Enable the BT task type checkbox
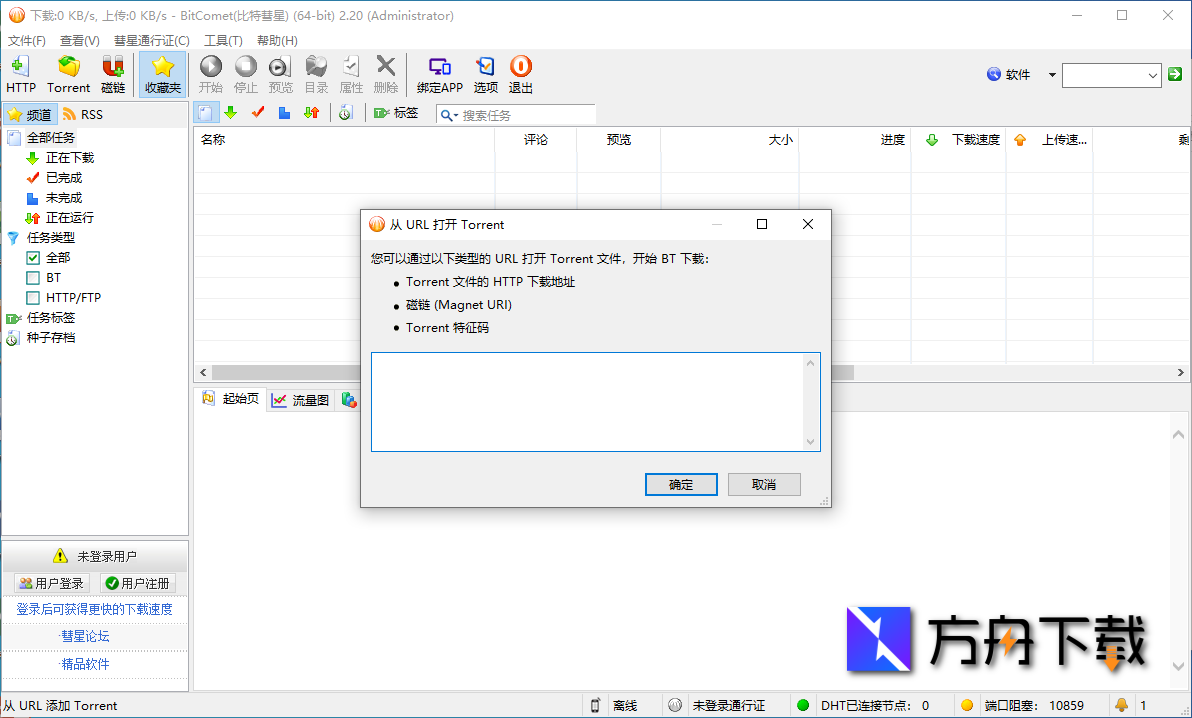Screen dimensions: 1192x718 click(33, 278)
